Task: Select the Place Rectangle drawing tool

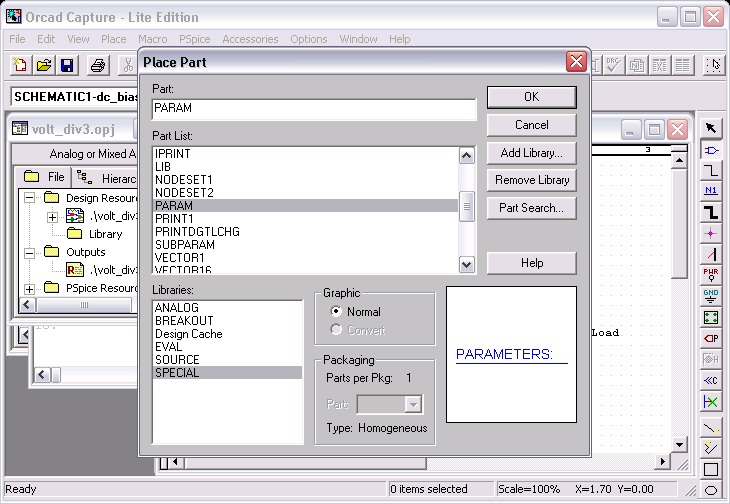Action: [x=711, y=470]
